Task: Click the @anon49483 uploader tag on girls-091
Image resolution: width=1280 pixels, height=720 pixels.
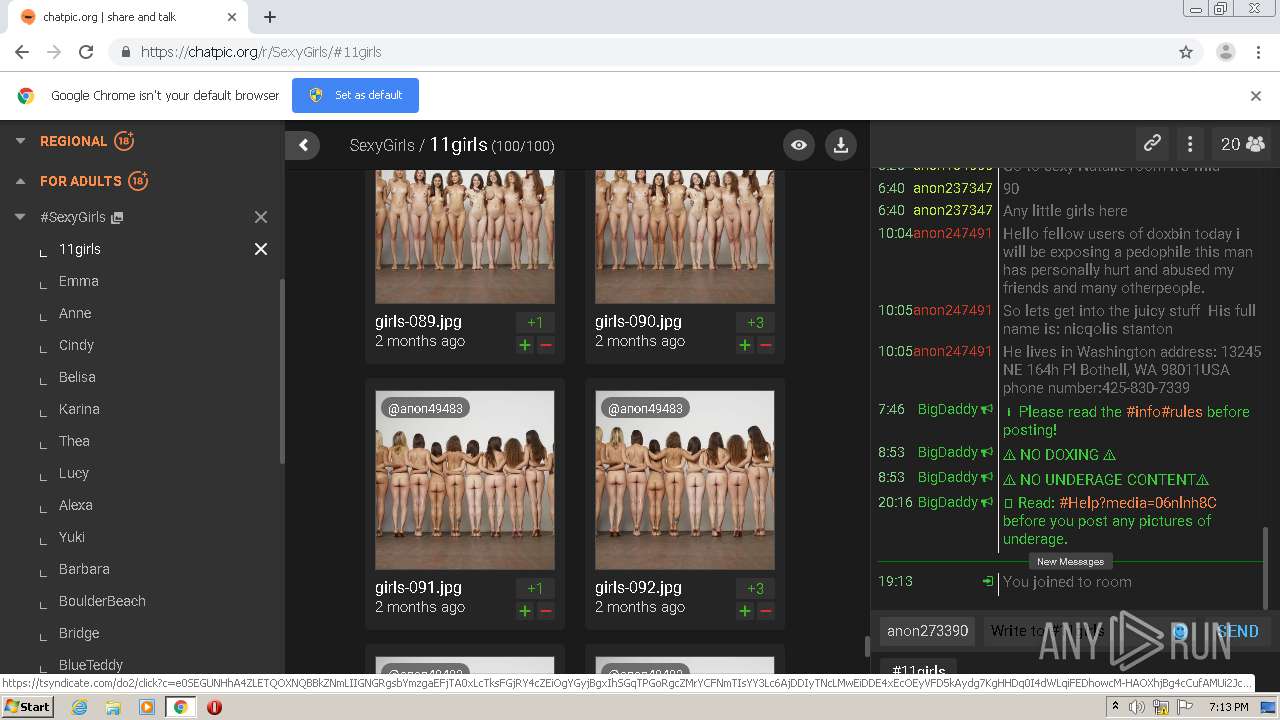Action: [425, 408]
